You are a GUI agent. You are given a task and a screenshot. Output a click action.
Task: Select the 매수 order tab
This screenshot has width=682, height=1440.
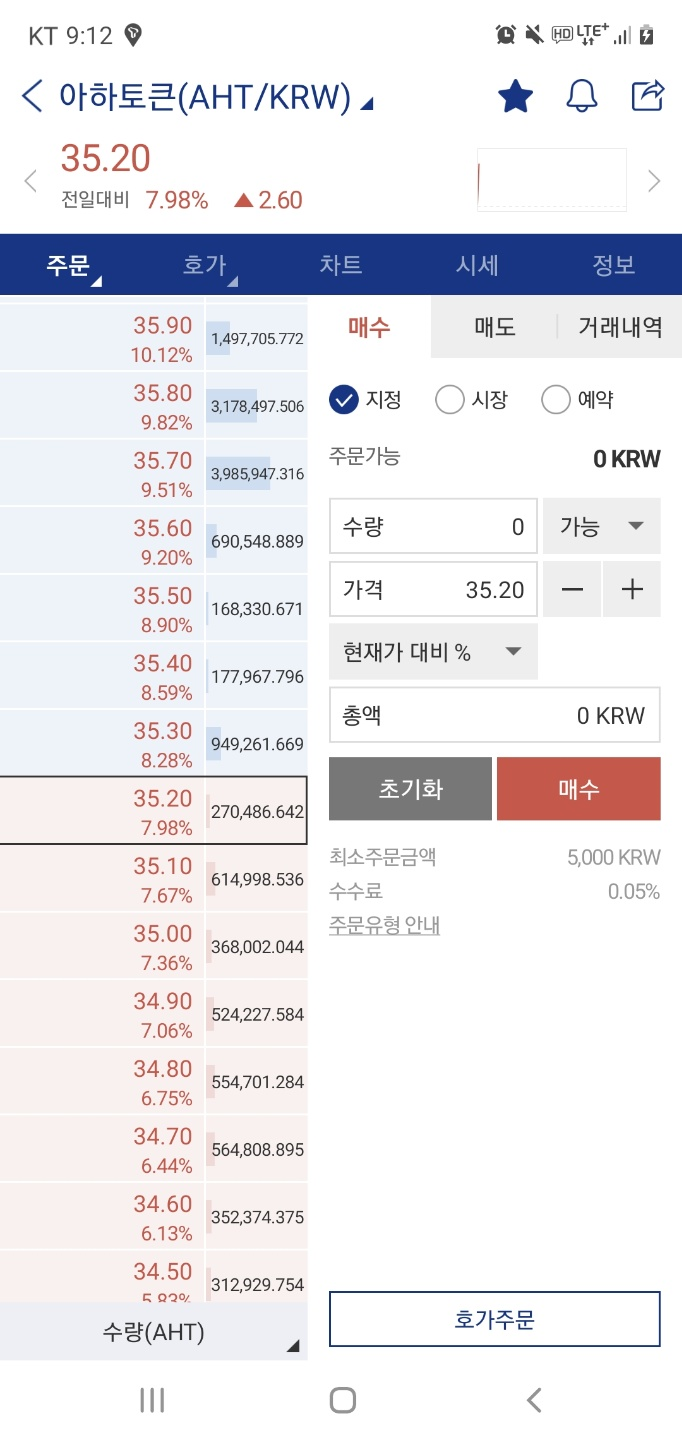(369, 327)
